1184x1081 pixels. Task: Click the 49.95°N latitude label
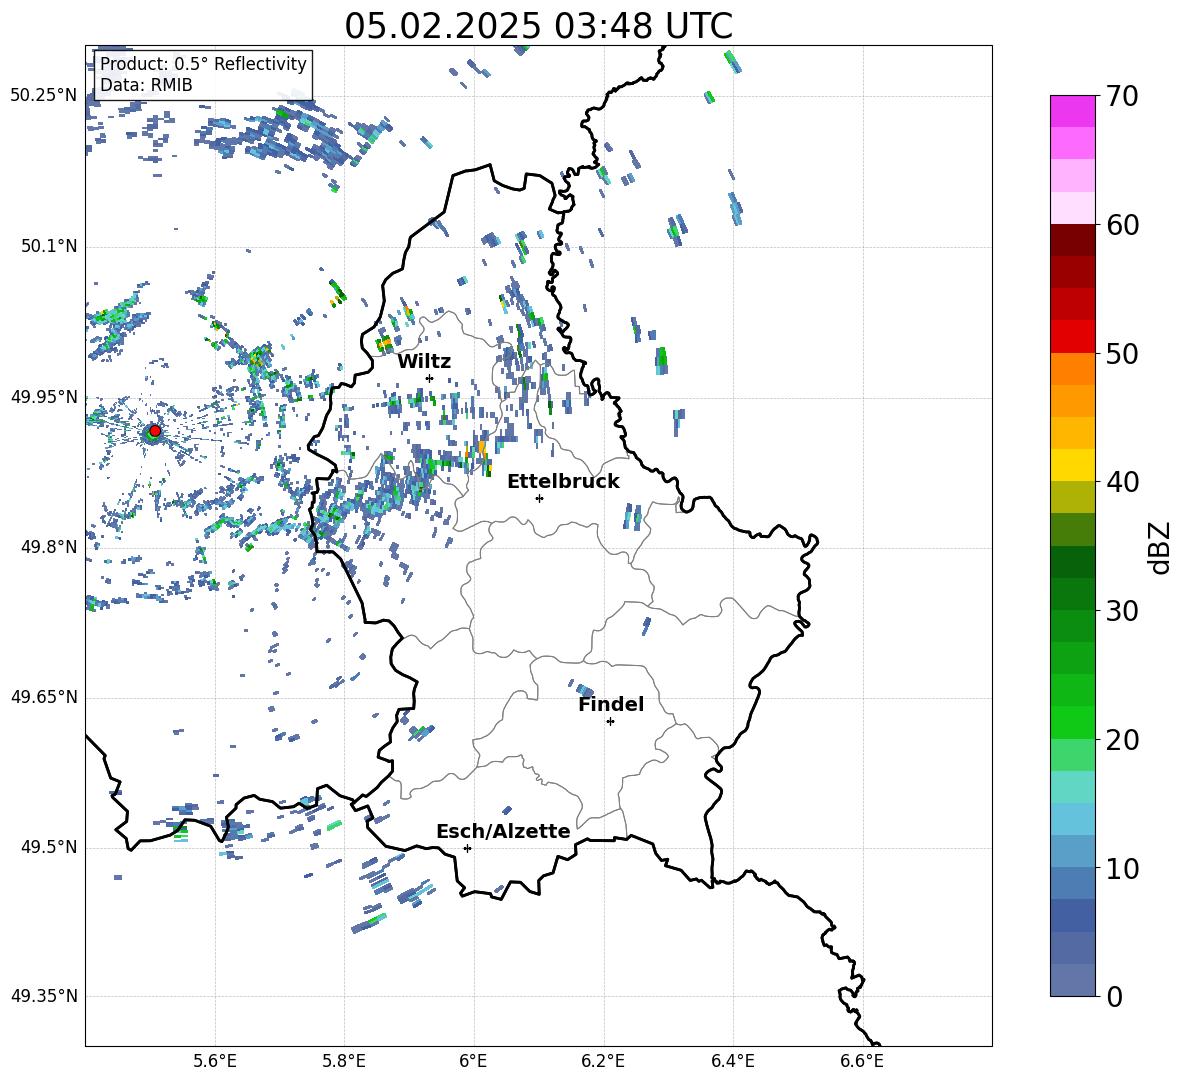pyautogui.click(x=44, y=396)
